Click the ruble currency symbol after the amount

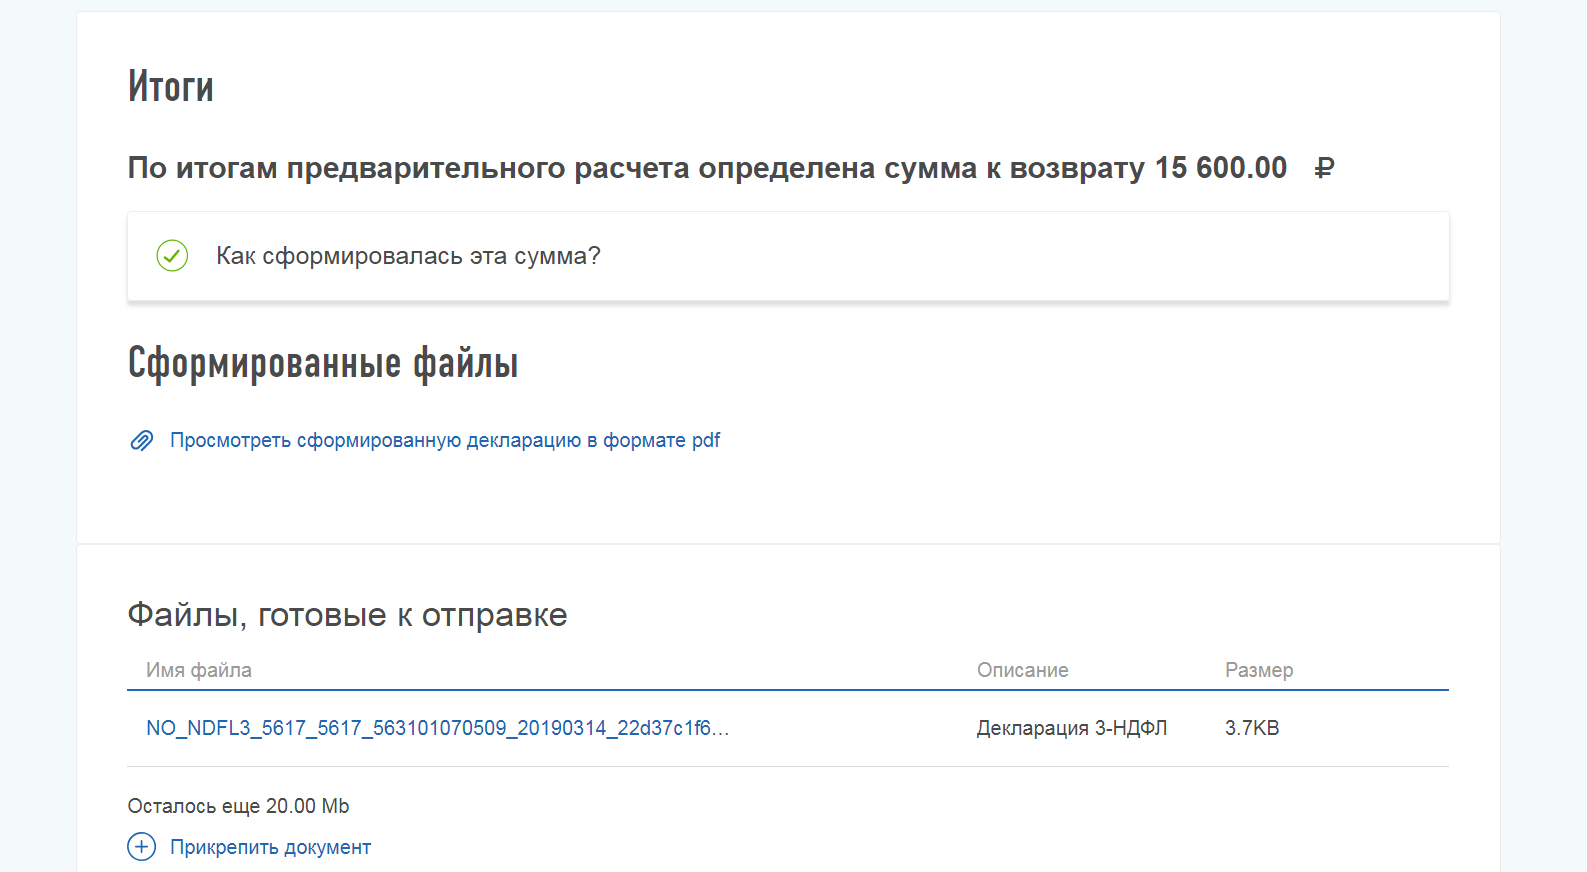coord(1324,168)
